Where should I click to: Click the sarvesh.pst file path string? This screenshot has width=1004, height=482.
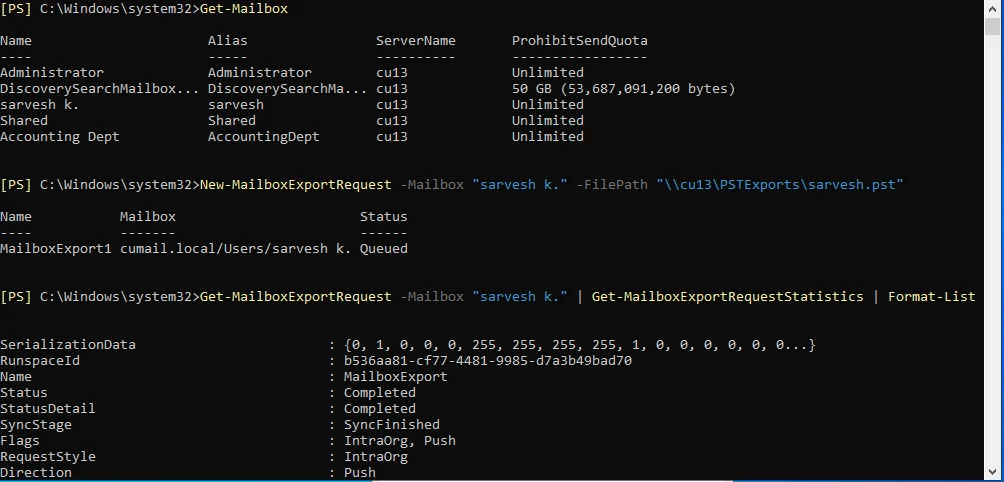tap(781, 185)
